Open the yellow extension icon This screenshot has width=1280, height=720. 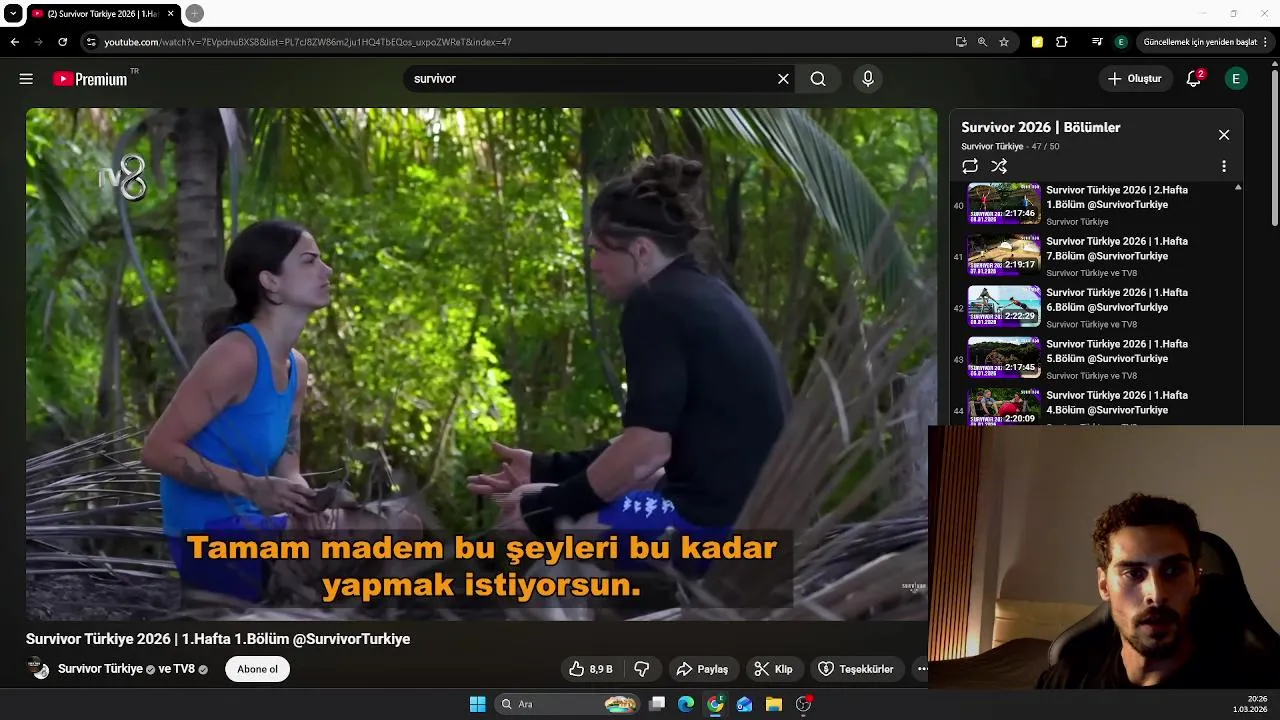[1037, 42]
